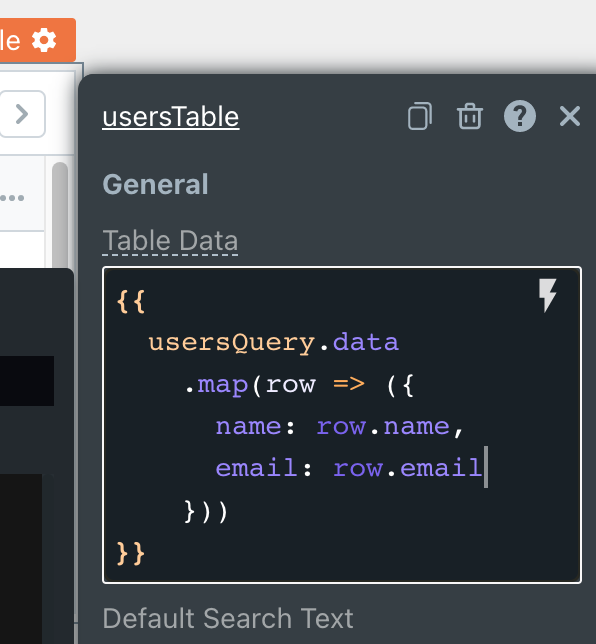596x644 pixels.
Task: Click the usersQuery.data code line
Action: 273,343
